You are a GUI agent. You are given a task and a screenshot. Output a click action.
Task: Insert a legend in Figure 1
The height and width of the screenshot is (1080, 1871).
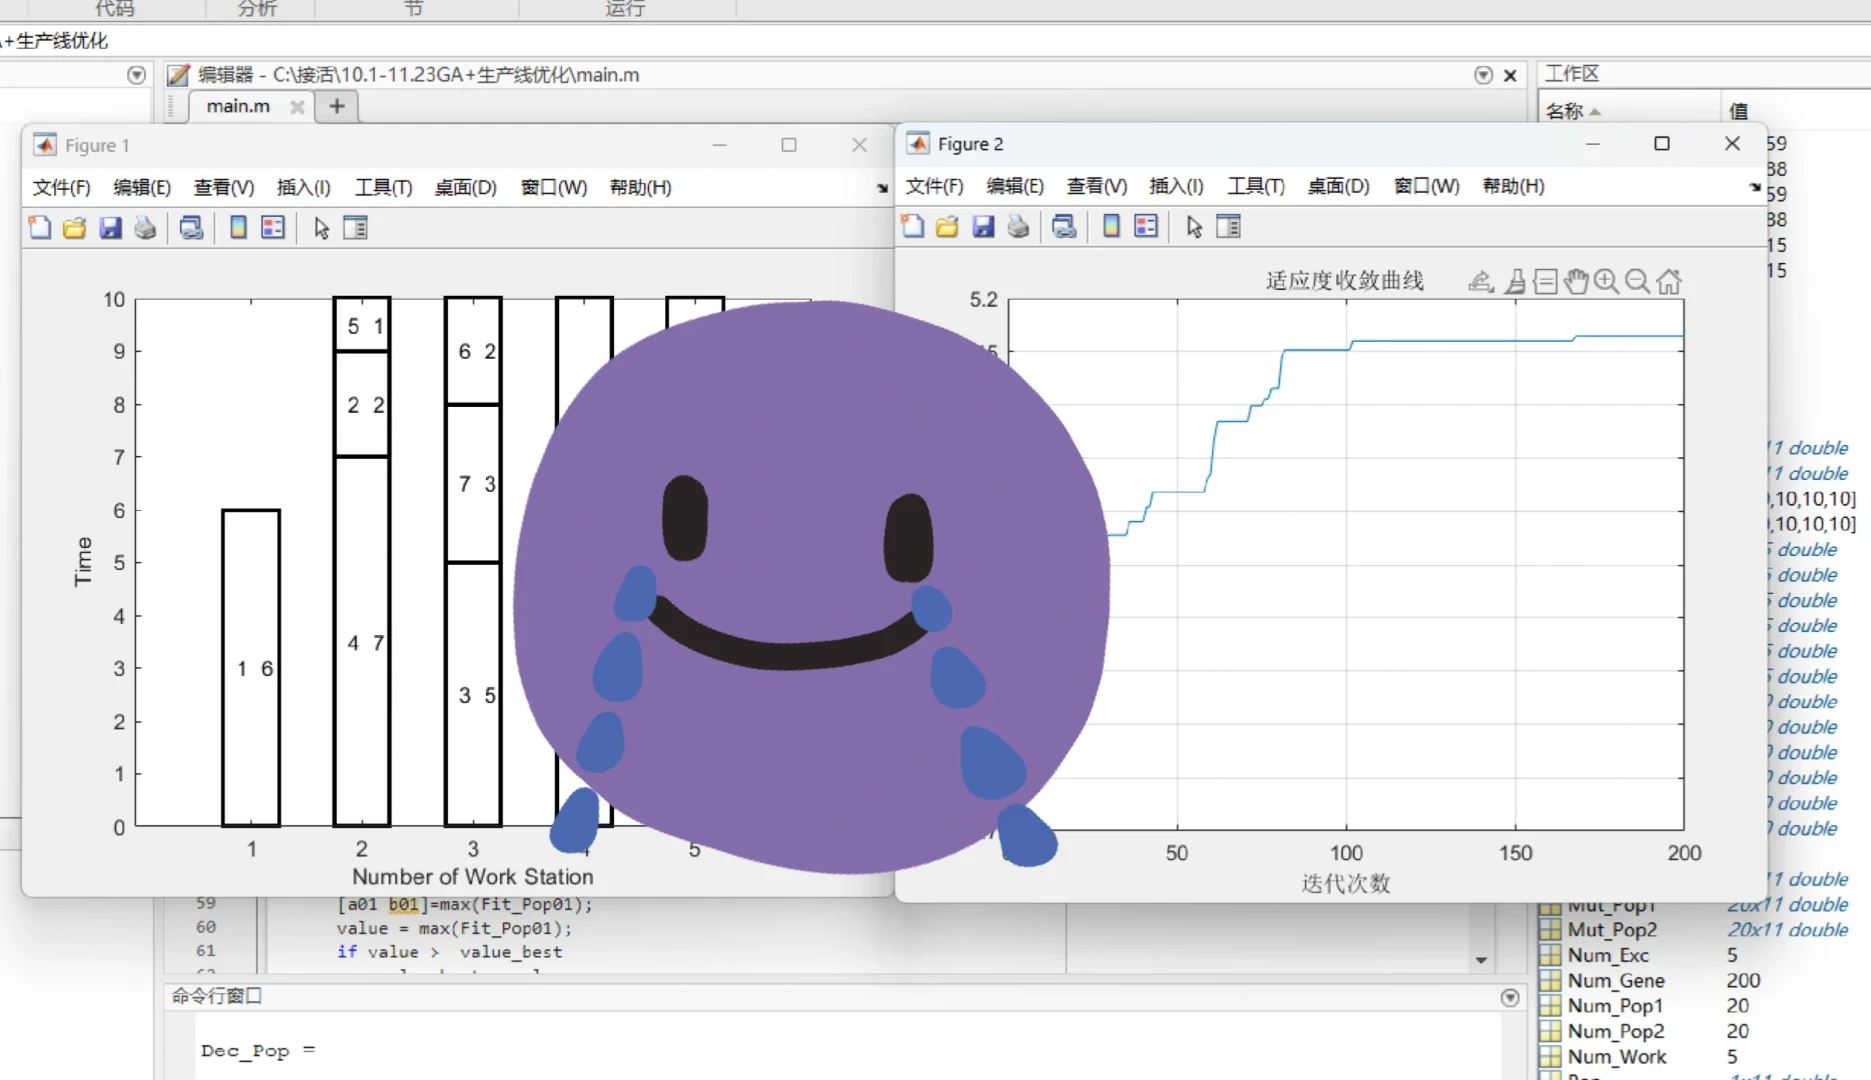pos(273,228)
